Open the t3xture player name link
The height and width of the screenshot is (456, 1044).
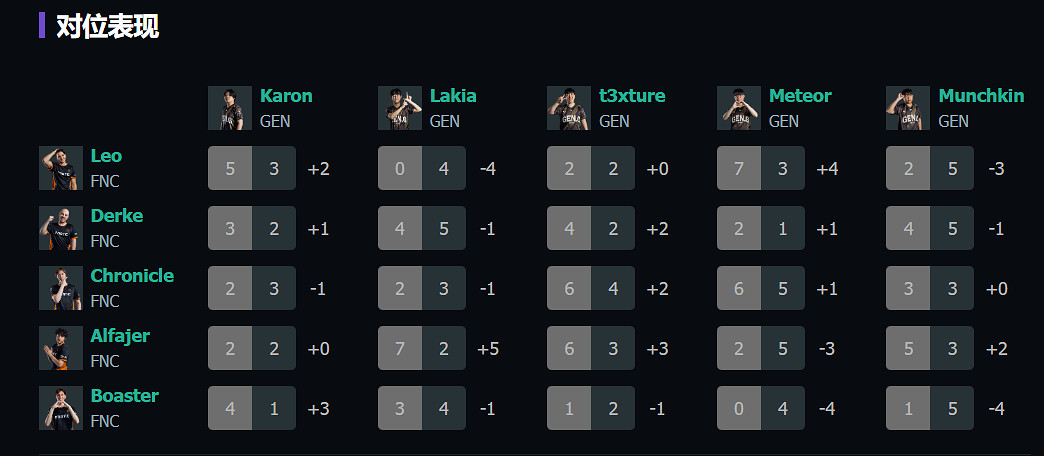click(x=632, y=96)
